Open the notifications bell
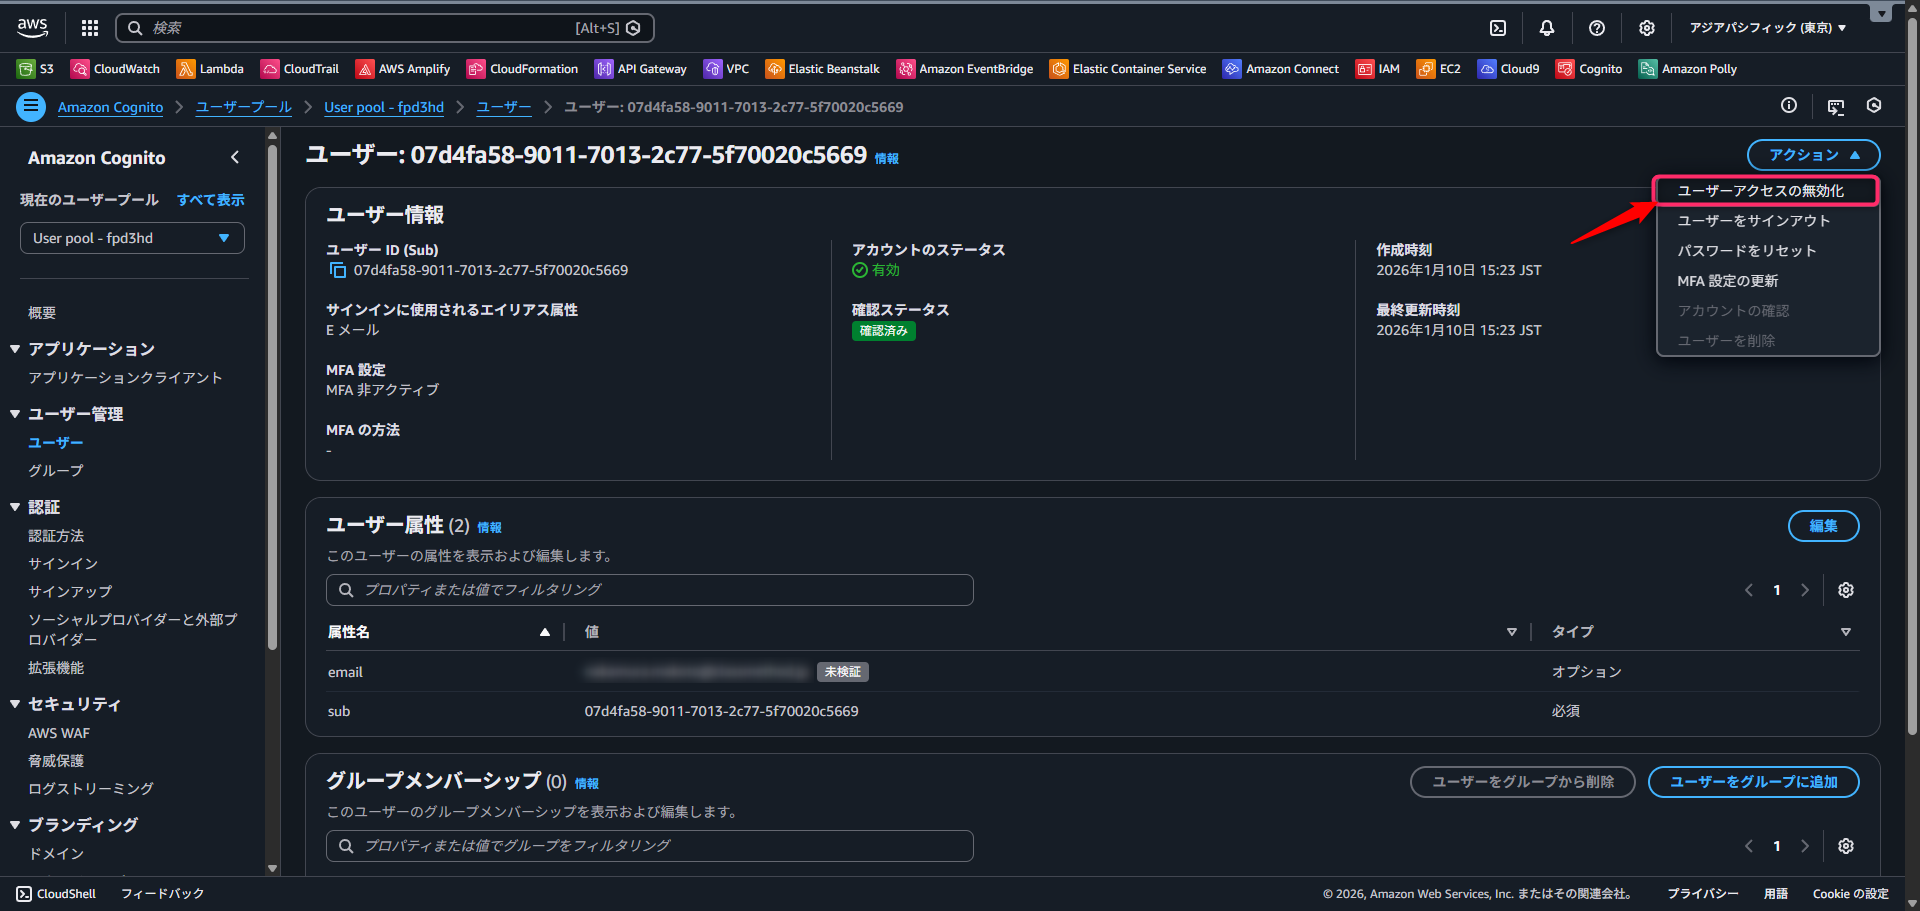Screen dimensions: 1920x911 [1547, 28]
